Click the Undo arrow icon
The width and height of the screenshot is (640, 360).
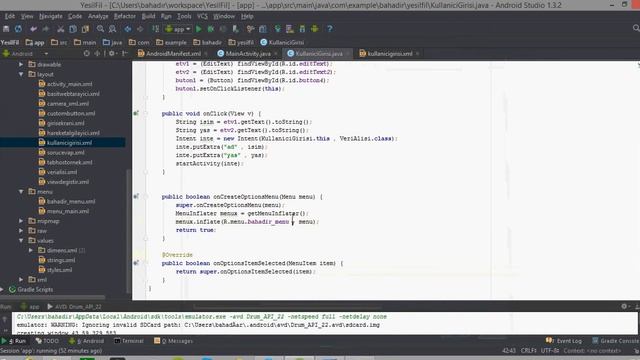[x=33, y=29]
